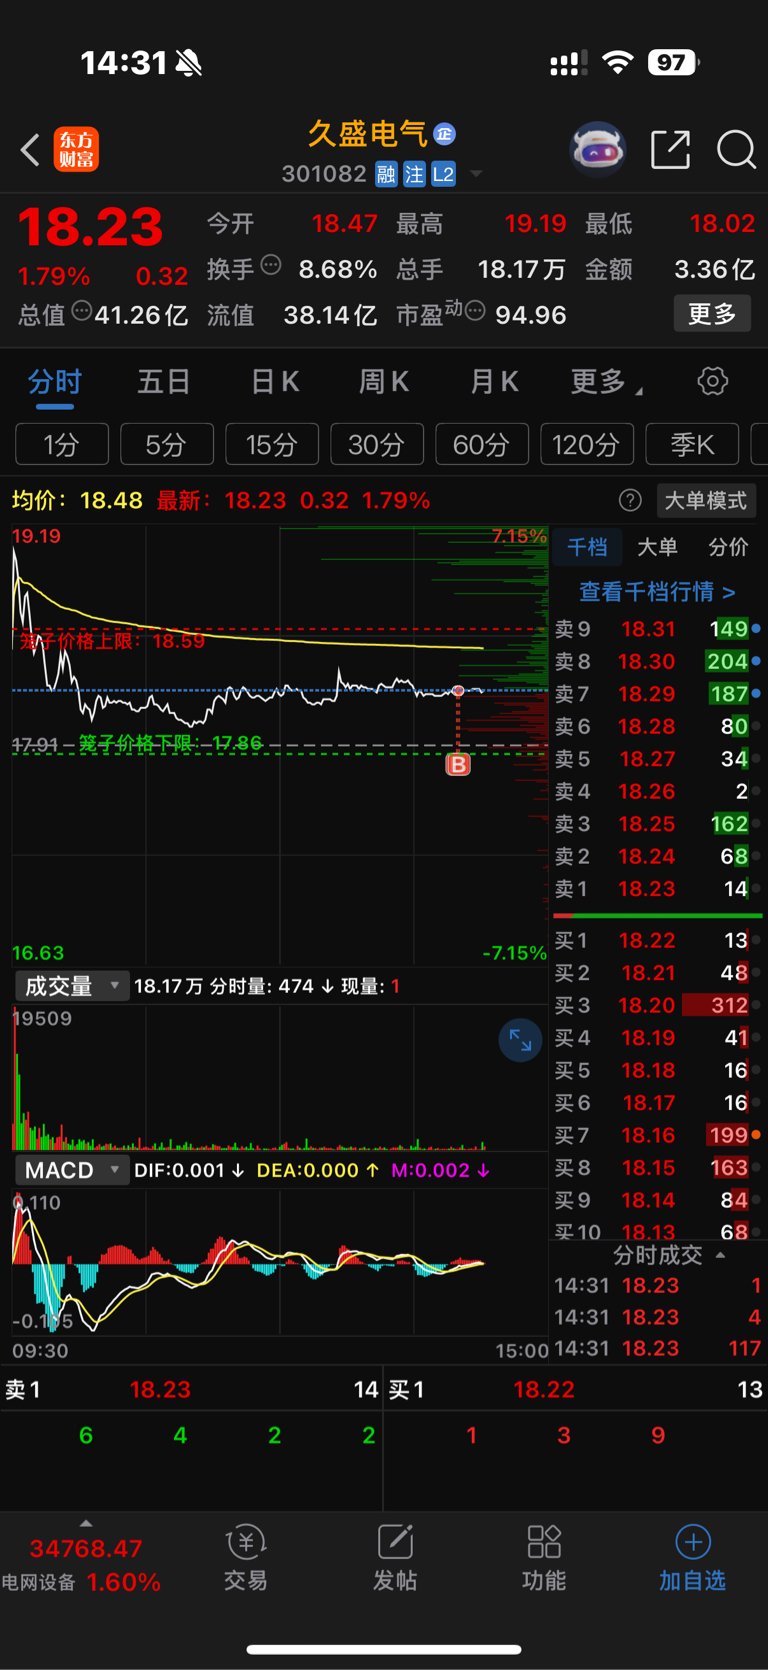This screenshot has height=1670, width=768.
Task: Tap the 企 enterprise badge beside stock name
Action: tap(445, 134)
